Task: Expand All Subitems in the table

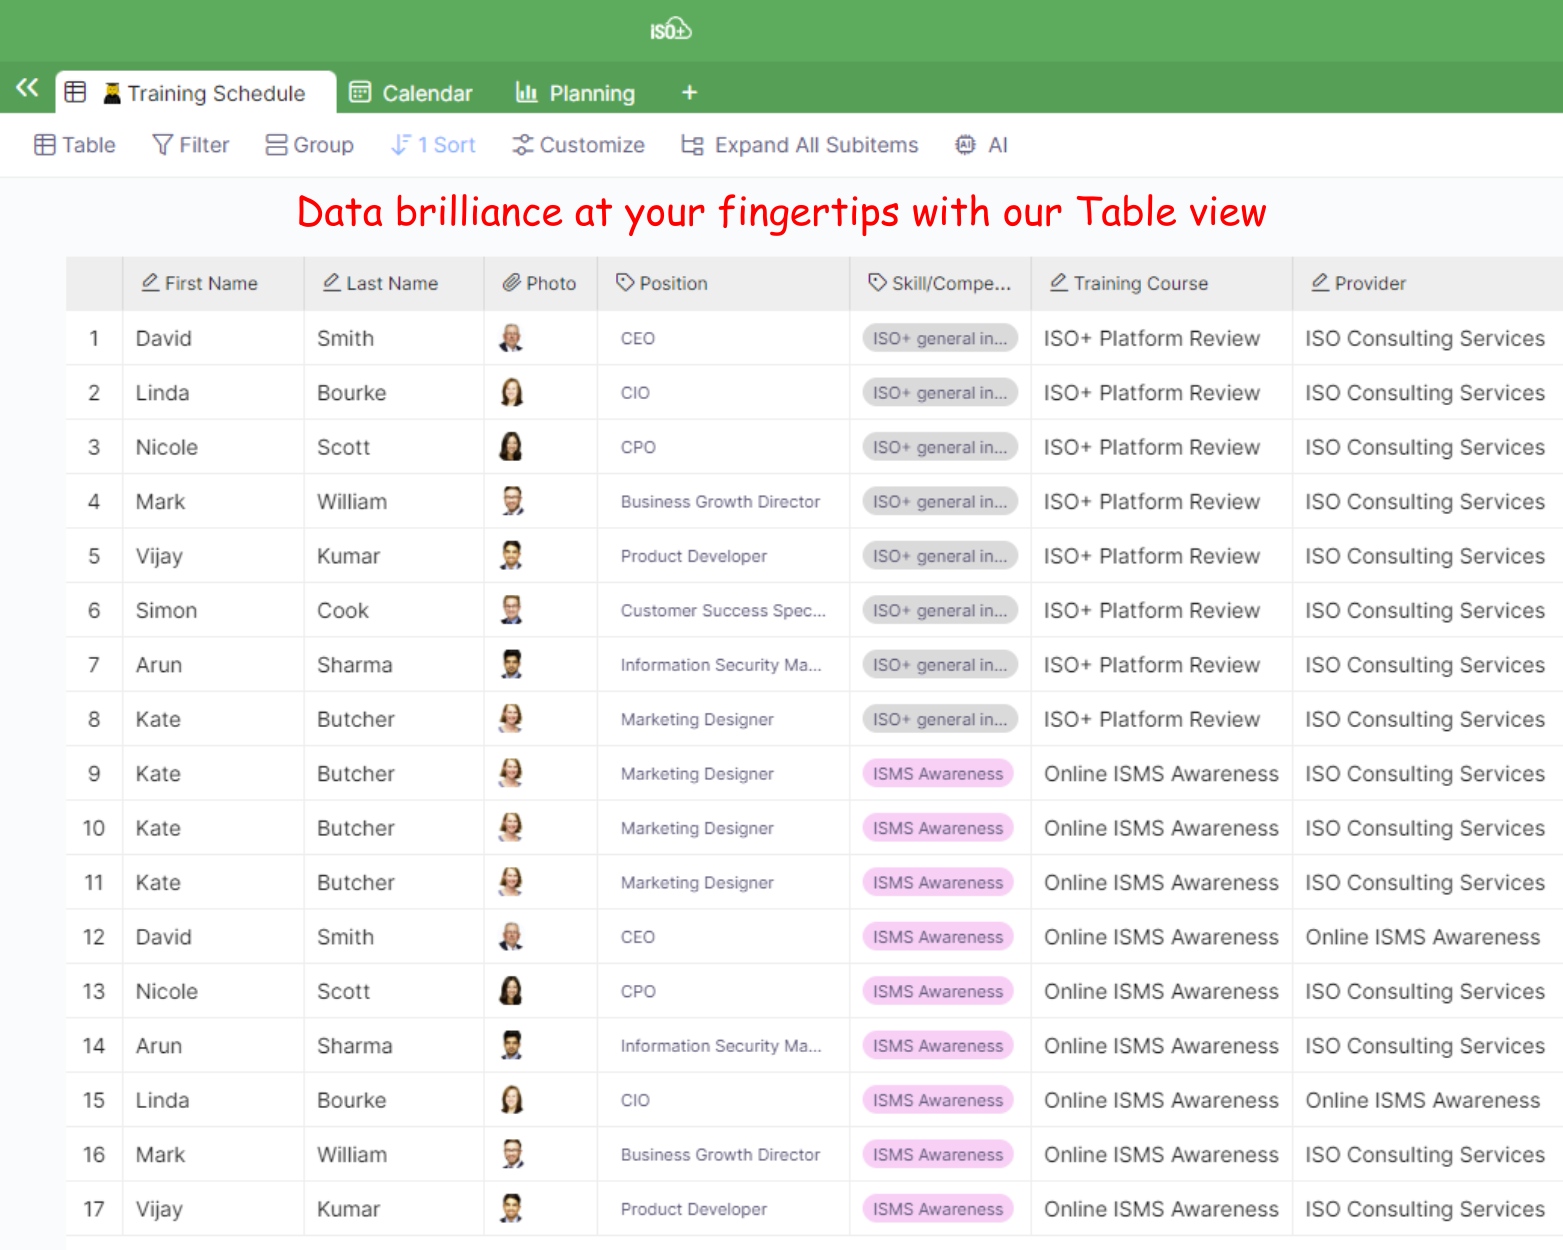Action: (x=799, y=145)
